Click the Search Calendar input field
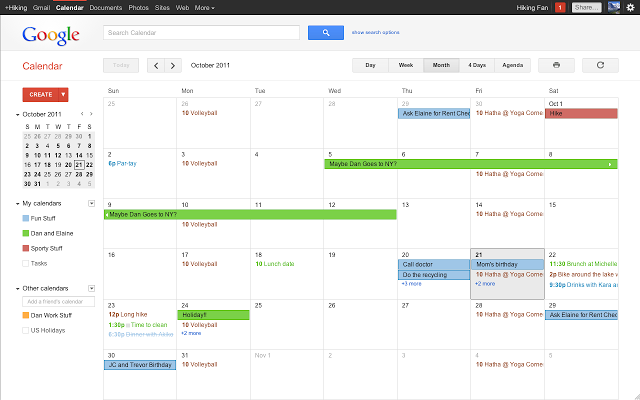 [201, 33]
